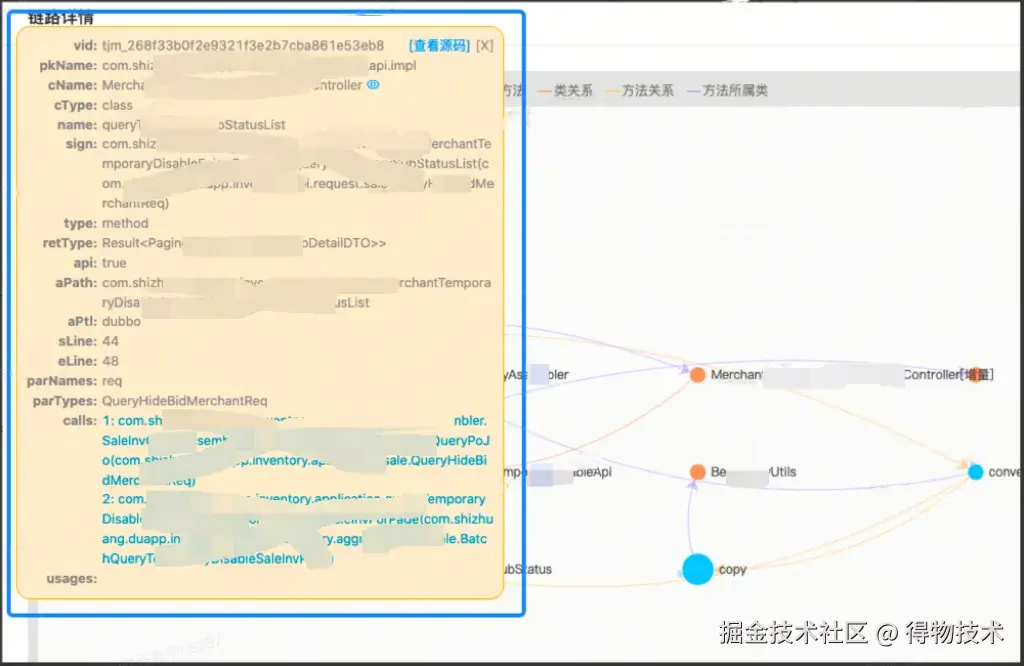Click the orange Utils class node
The image size is (1024, 666).
[x=698, y=471]
